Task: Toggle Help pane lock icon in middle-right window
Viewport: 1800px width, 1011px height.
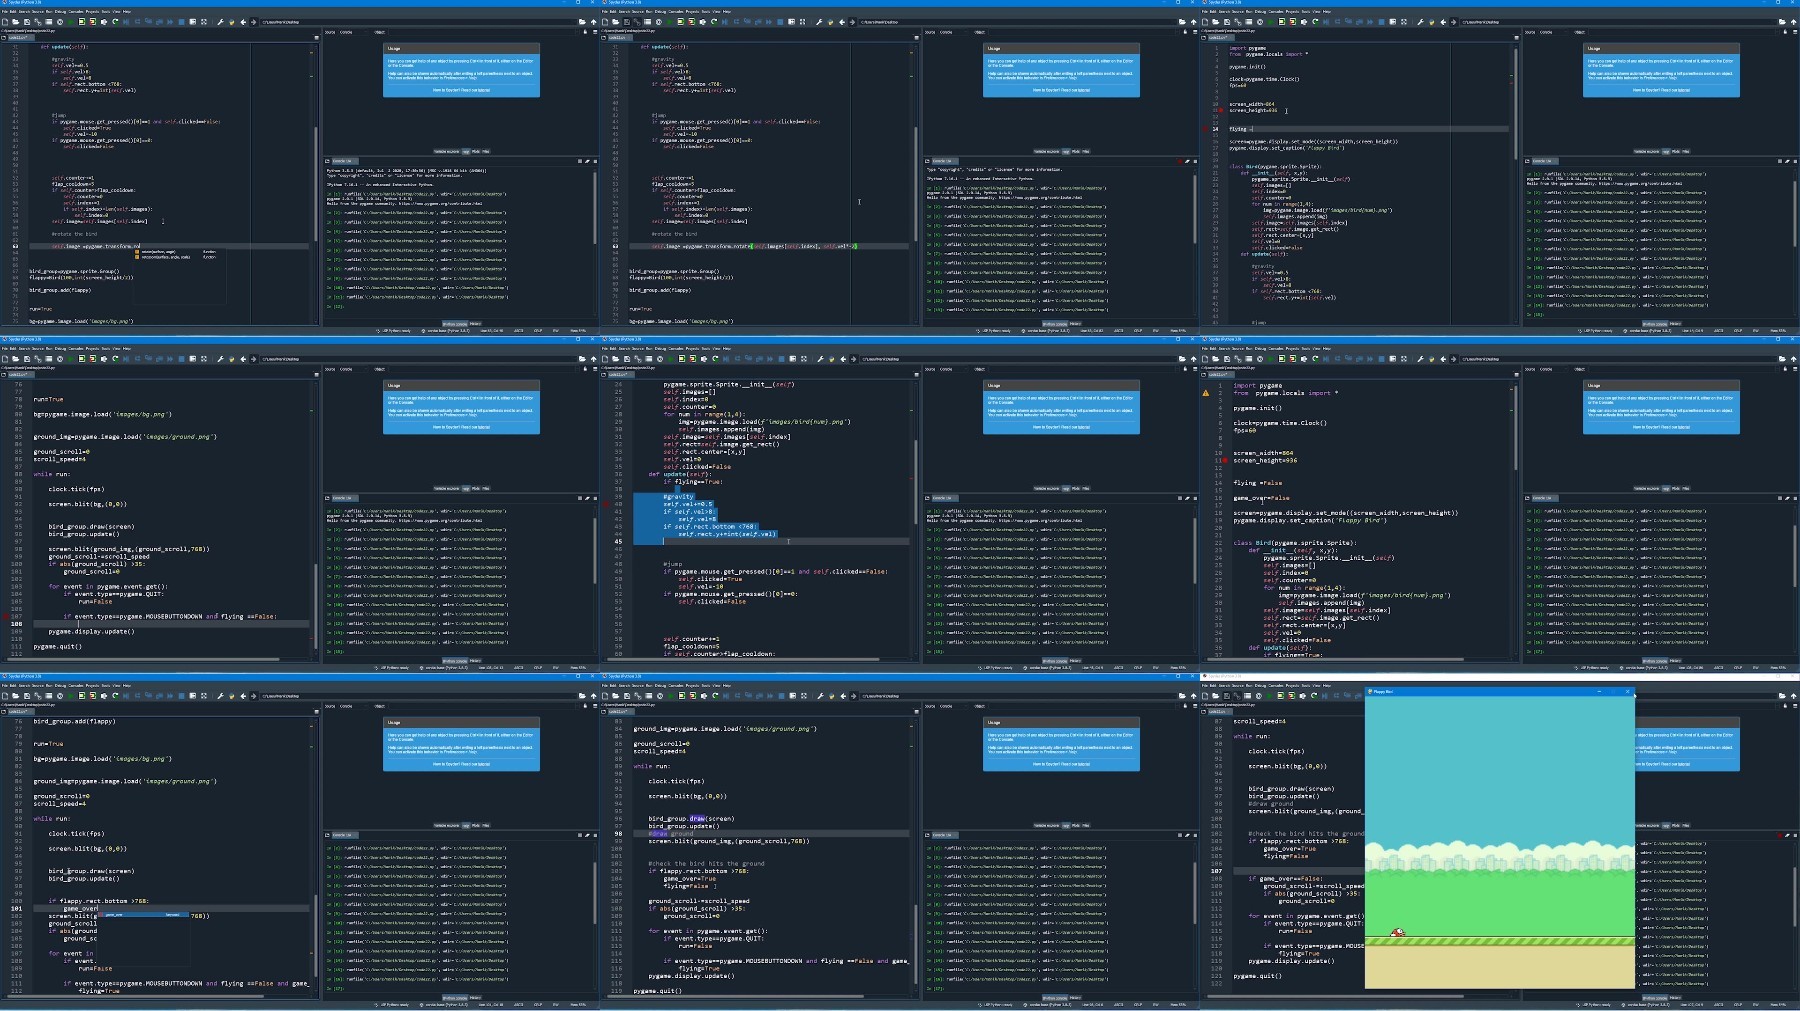Action: 1785,369
